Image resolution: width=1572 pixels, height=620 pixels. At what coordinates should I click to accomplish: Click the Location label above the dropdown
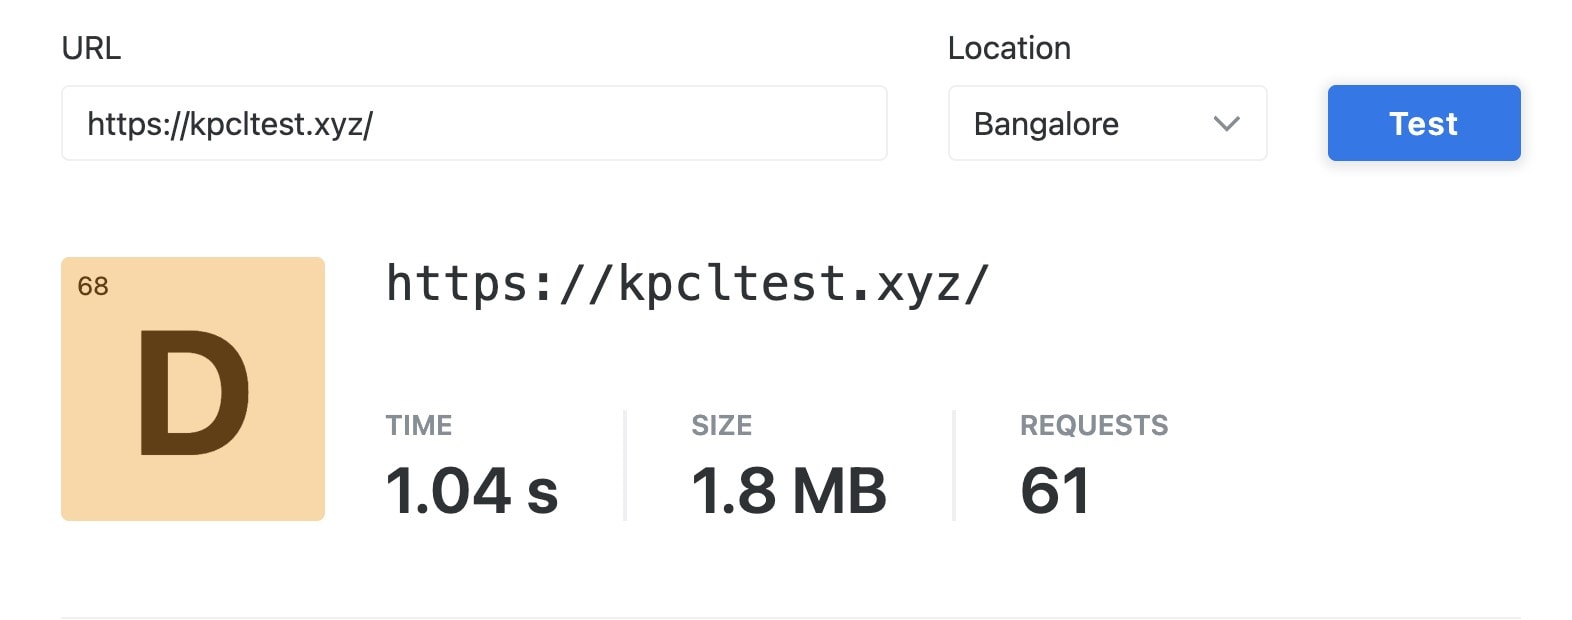tap(1009, 48)
